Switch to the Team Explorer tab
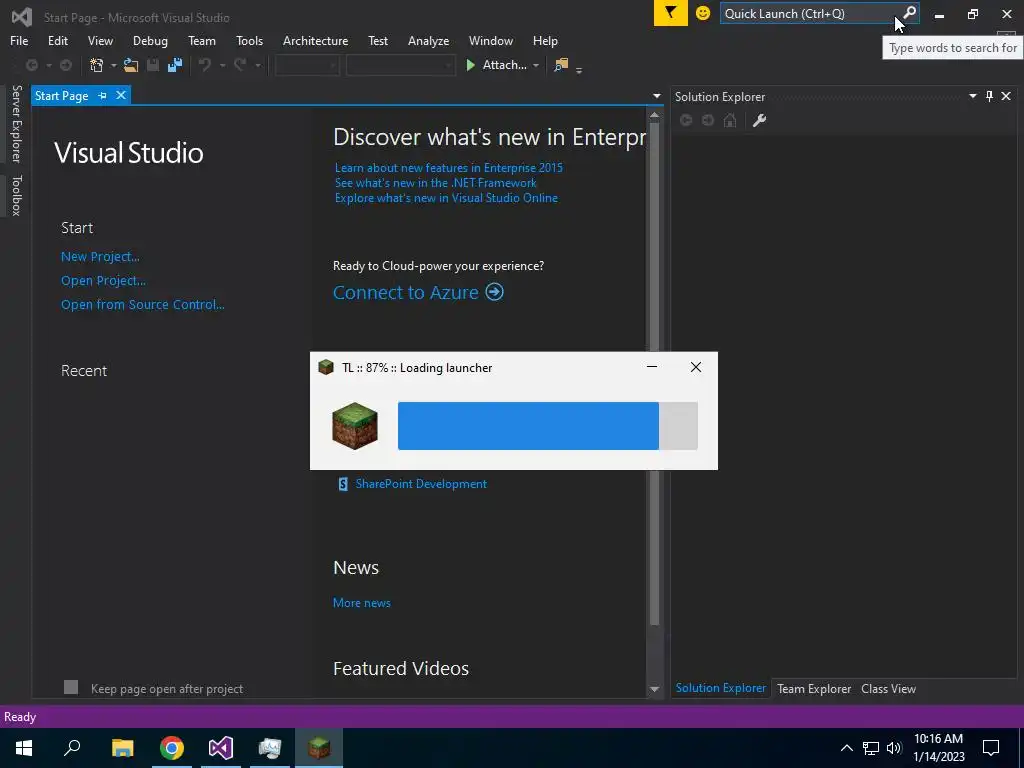 coord(814,688)
